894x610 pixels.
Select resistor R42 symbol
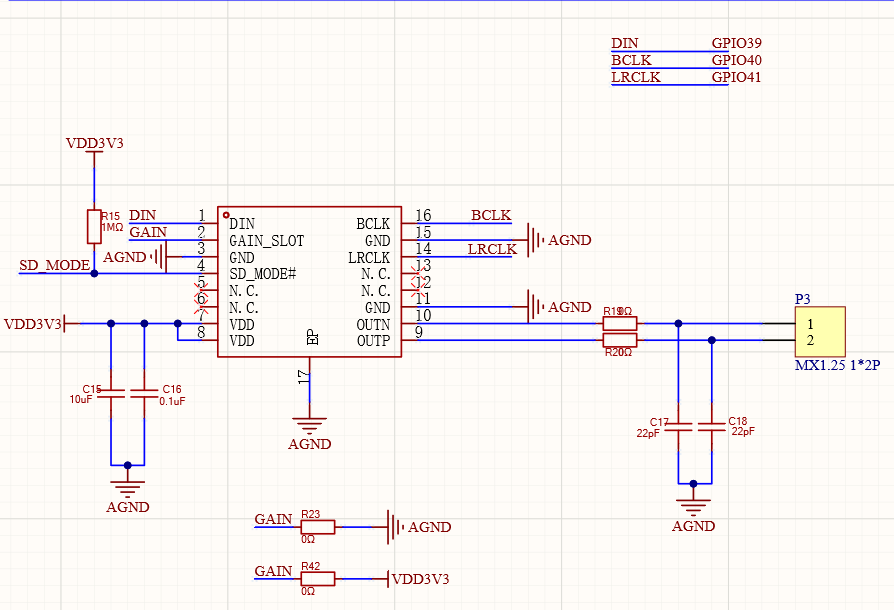318,579
